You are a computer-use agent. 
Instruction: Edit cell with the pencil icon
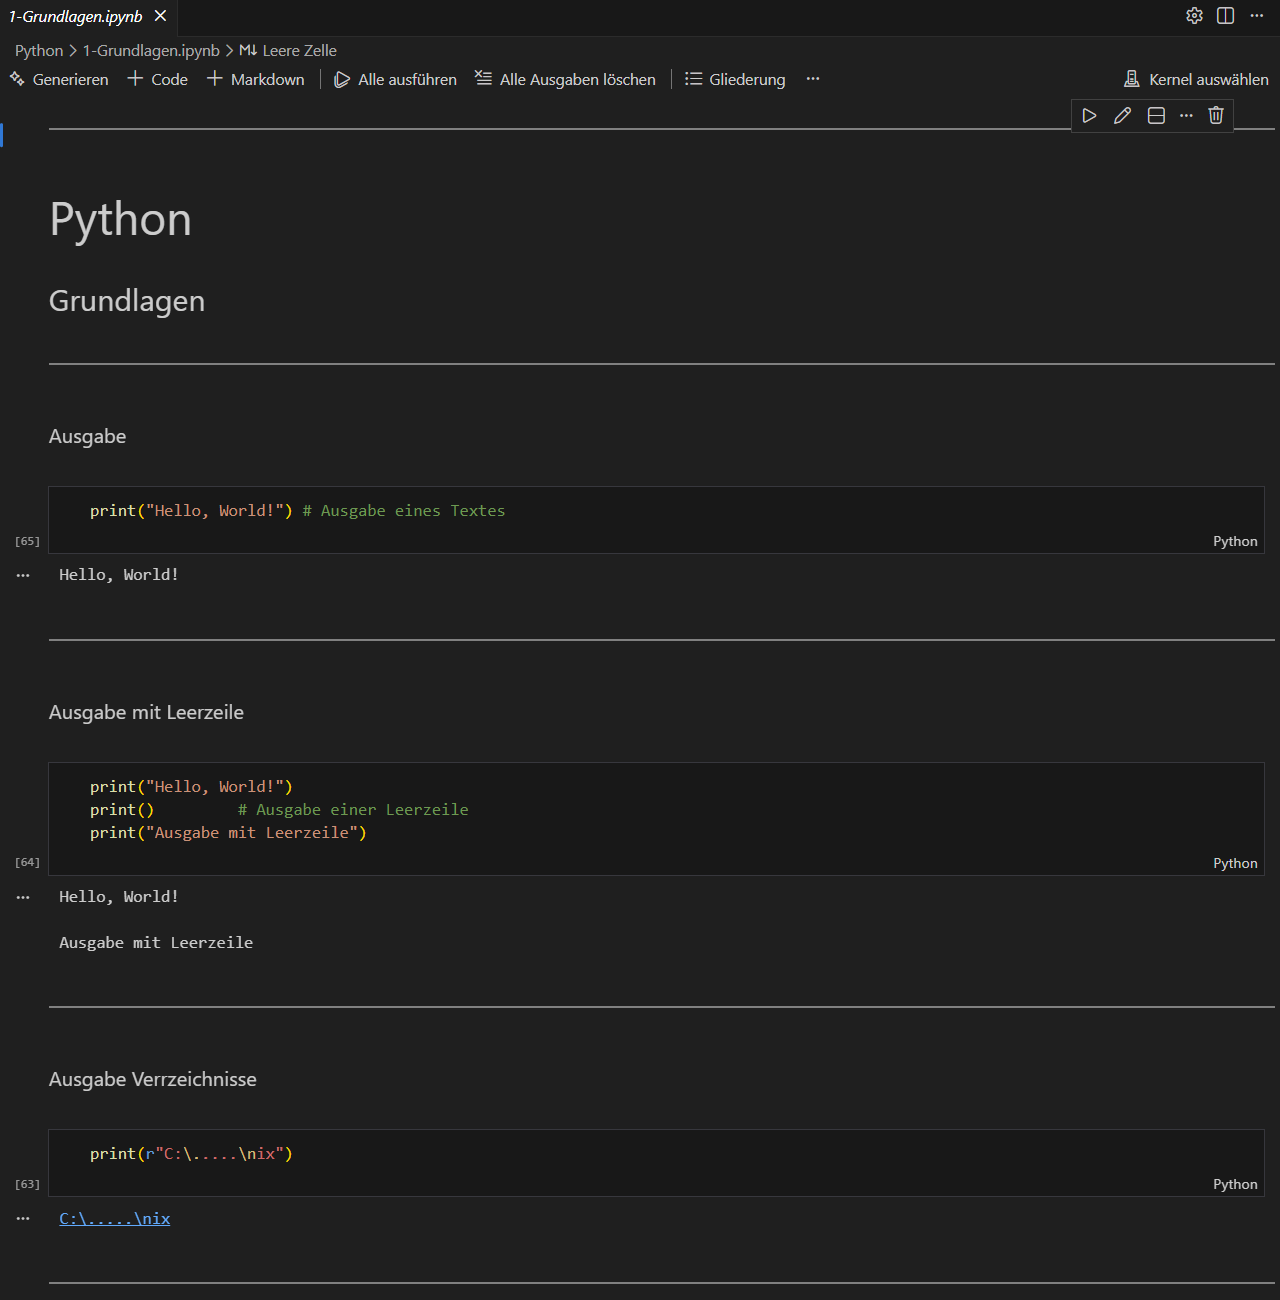tap(1122, 116)
